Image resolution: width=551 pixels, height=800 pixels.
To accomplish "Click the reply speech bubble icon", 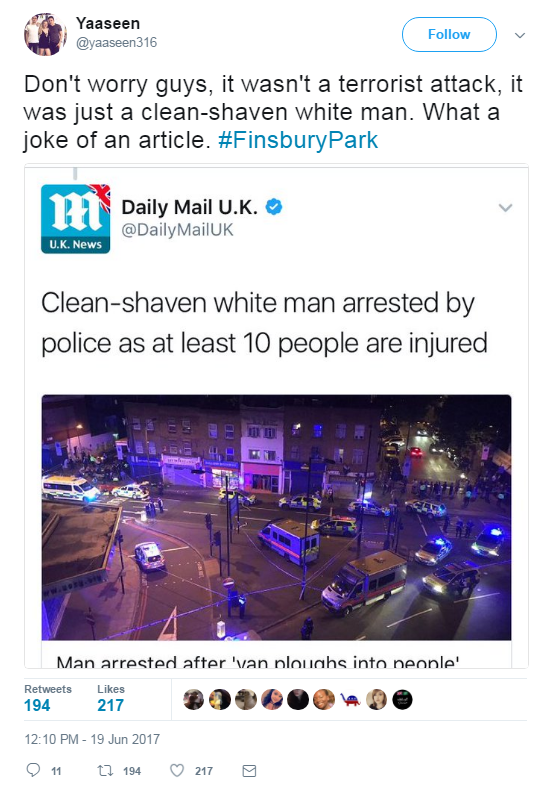I will [33, 770].
